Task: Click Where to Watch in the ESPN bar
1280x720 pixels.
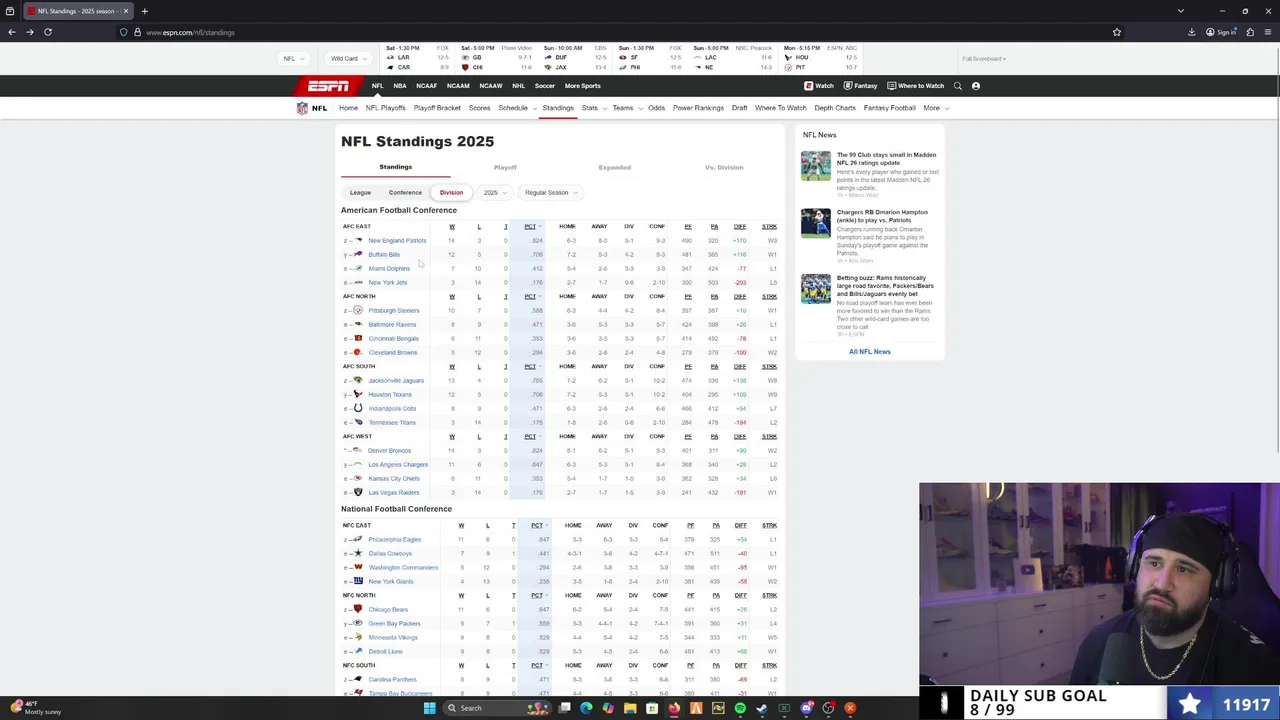Action: pyautogui.click(x=916, y=86)
